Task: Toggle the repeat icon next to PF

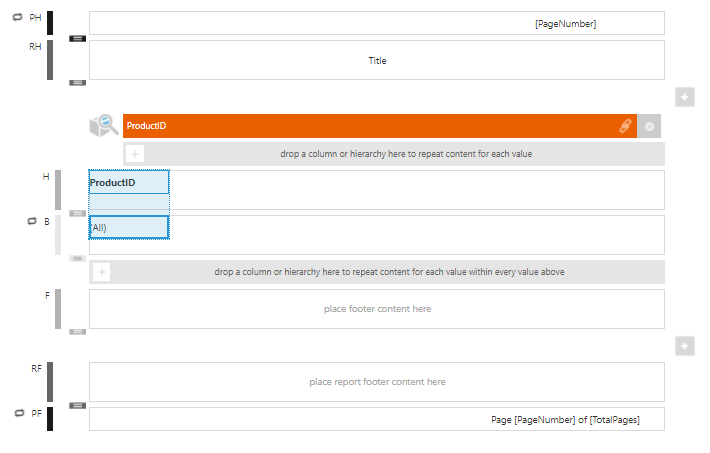Action: [18, 412]
